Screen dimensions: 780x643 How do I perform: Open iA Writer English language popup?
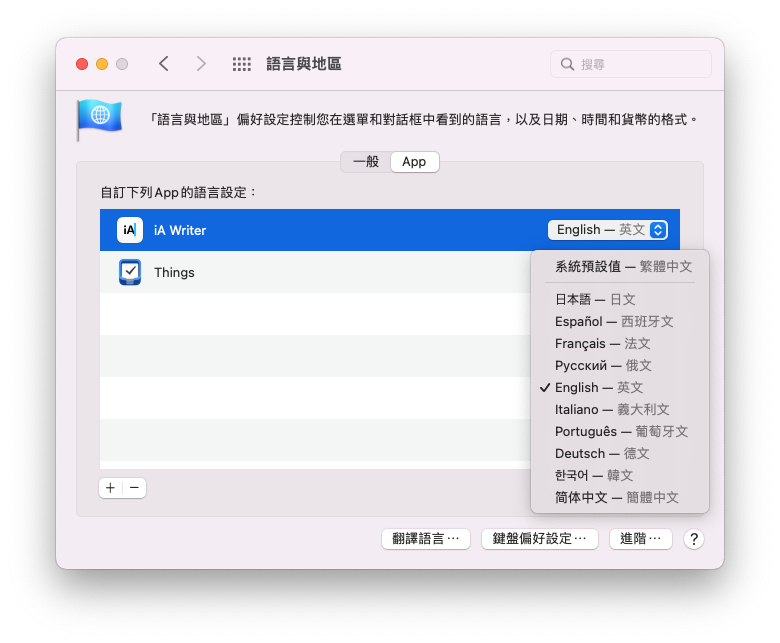coord(608,230)
